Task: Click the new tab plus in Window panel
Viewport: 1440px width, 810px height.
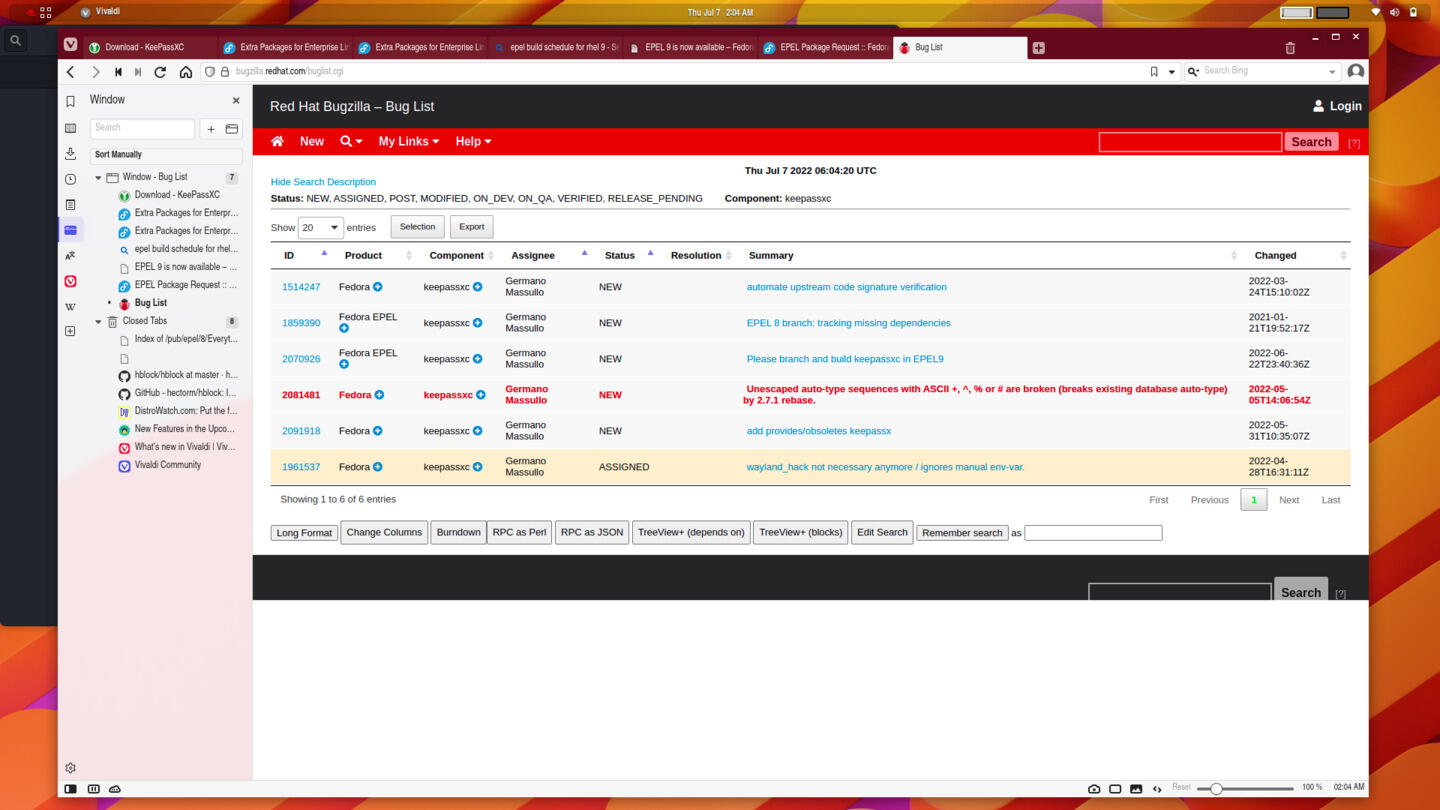Action: coord(211,129)
